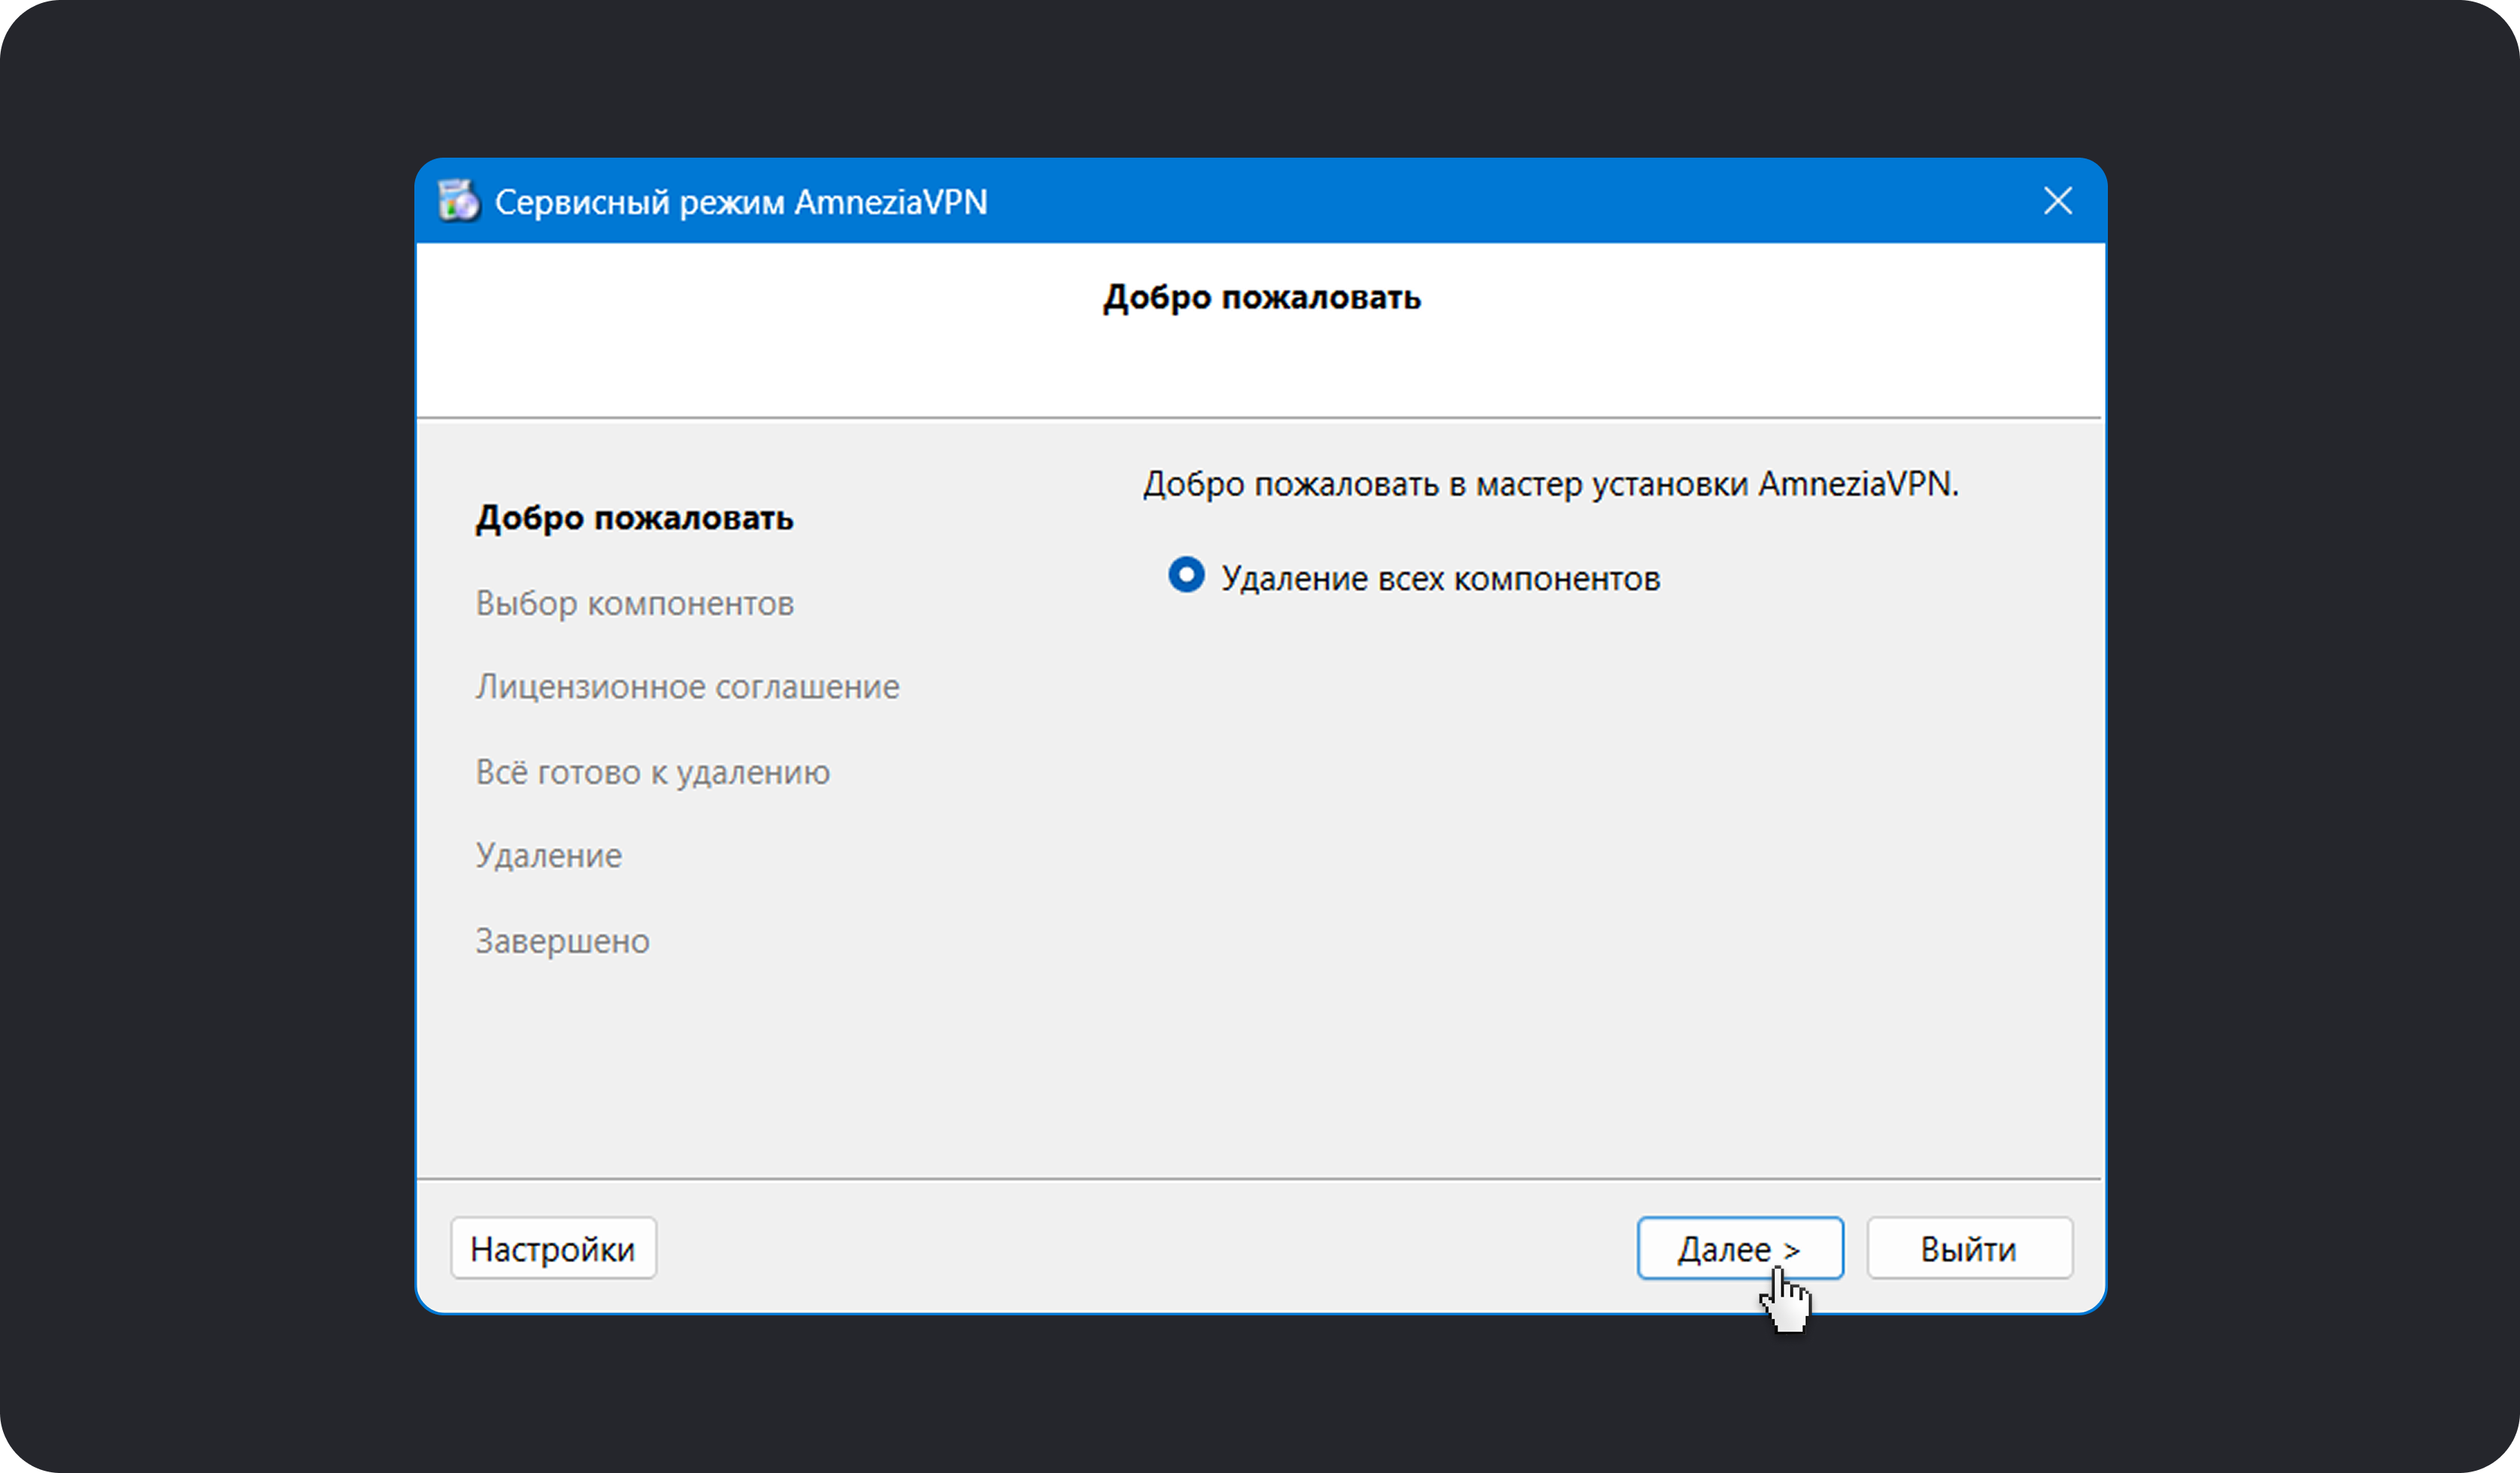Open 'Настройки' at the bottom left

pyautogui.click(x=553, y=1248)
